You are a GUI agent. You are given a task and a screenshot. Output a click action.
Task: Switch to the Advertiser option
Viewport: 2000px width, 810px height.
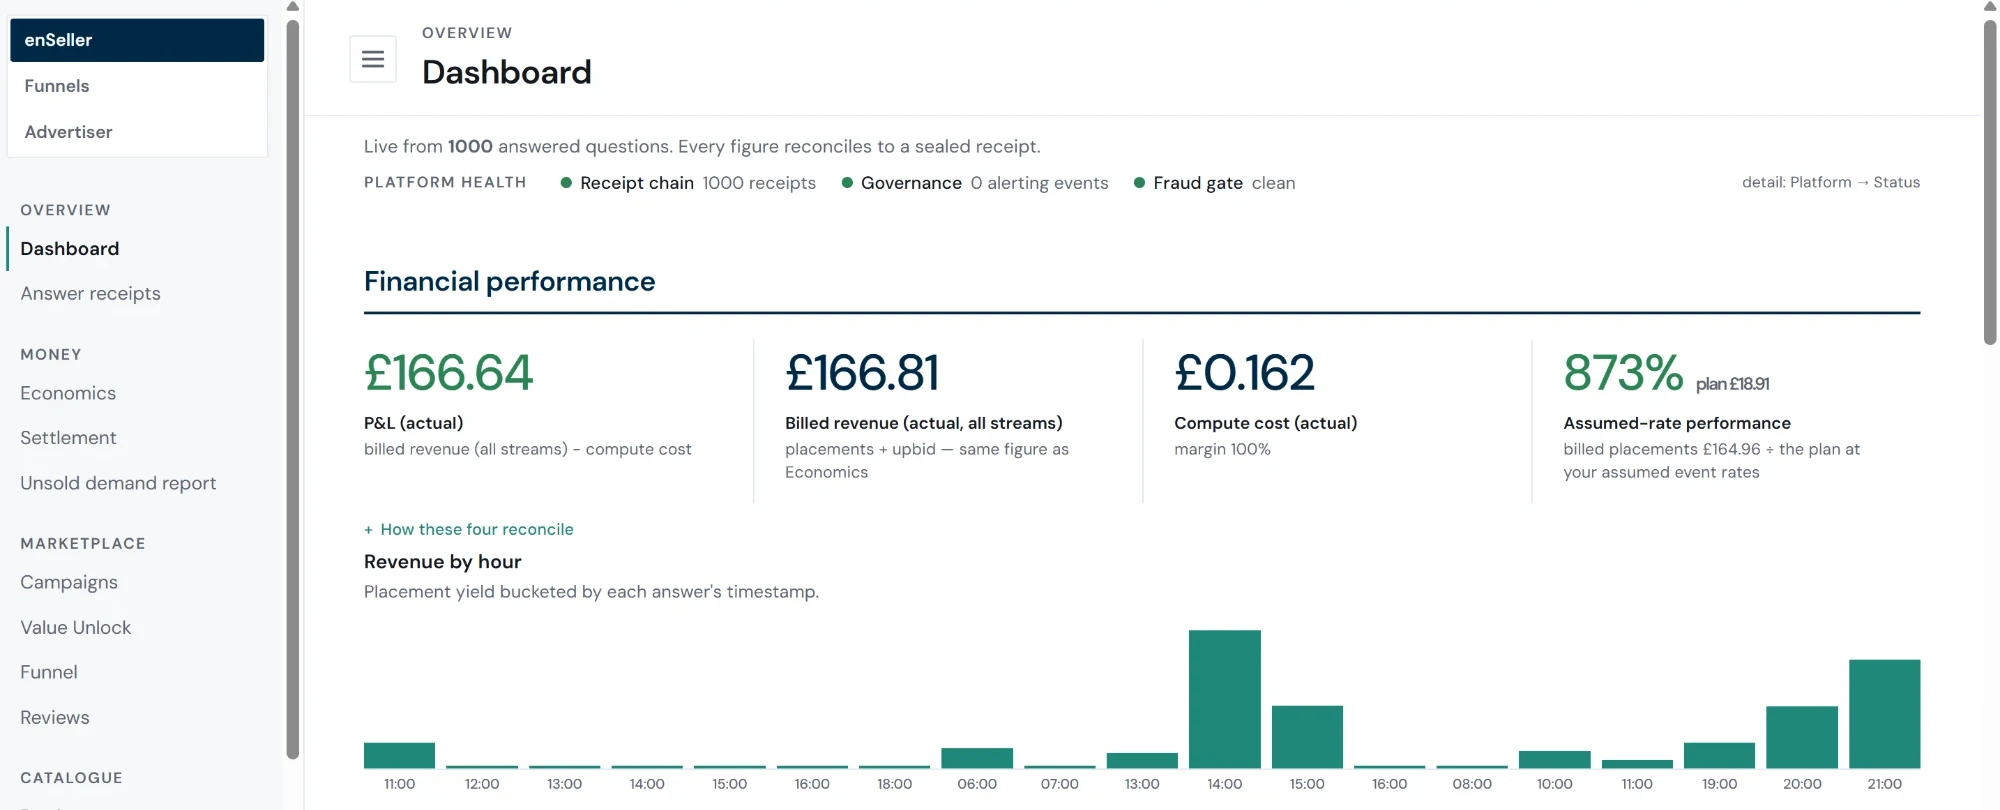(137, 132)
